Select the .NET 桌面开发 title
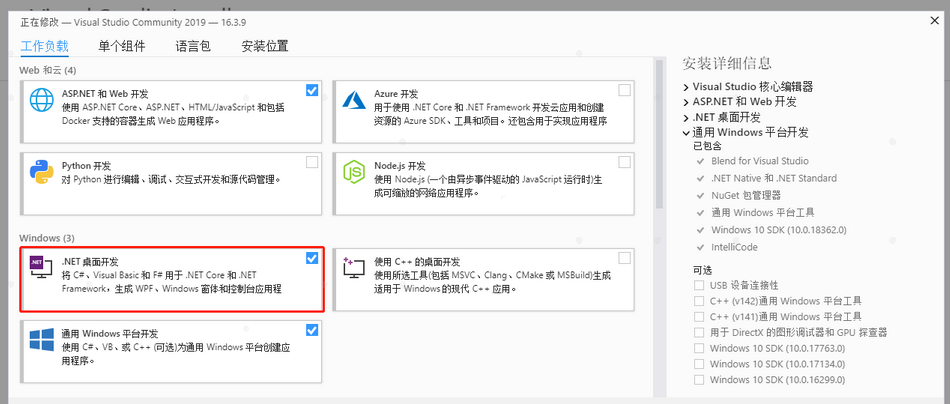950x404 pixels. [x=90, y=262]
